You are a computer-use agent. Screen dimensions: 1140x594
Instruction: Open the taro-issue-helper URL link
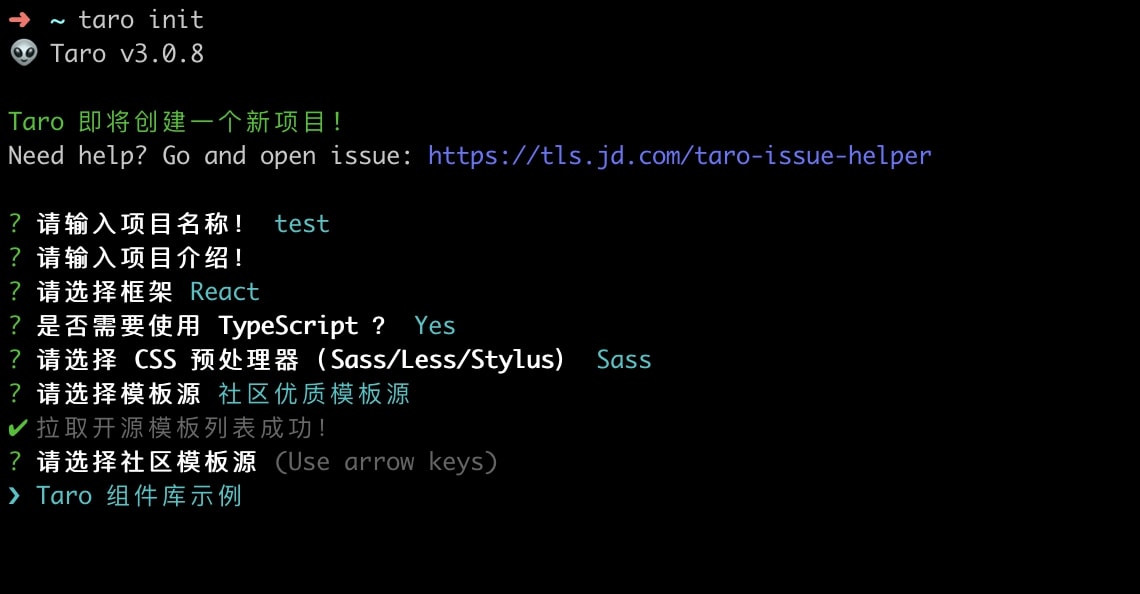pyautogui.click(x=680, y=156)
